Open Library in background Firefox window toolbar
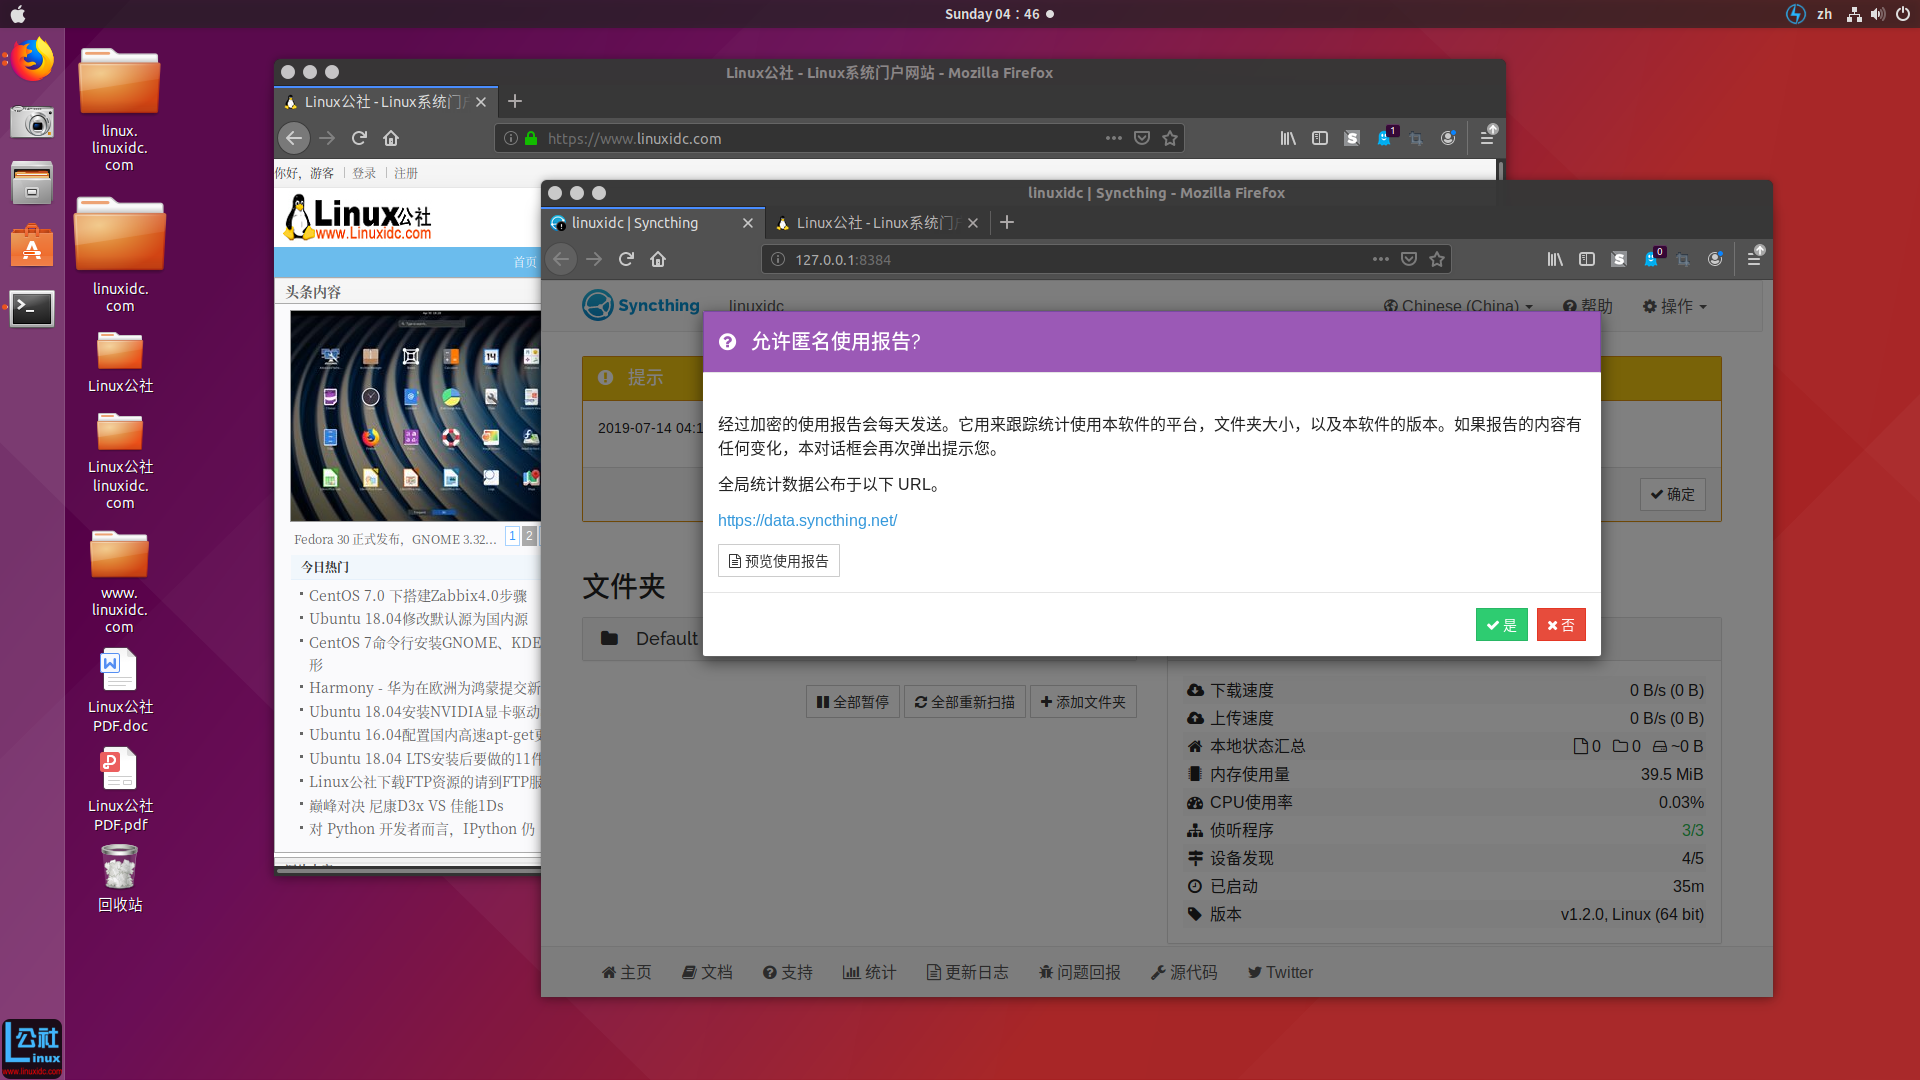The width and height of the screenshot is (1920, 1080). tap(1288, 138)
